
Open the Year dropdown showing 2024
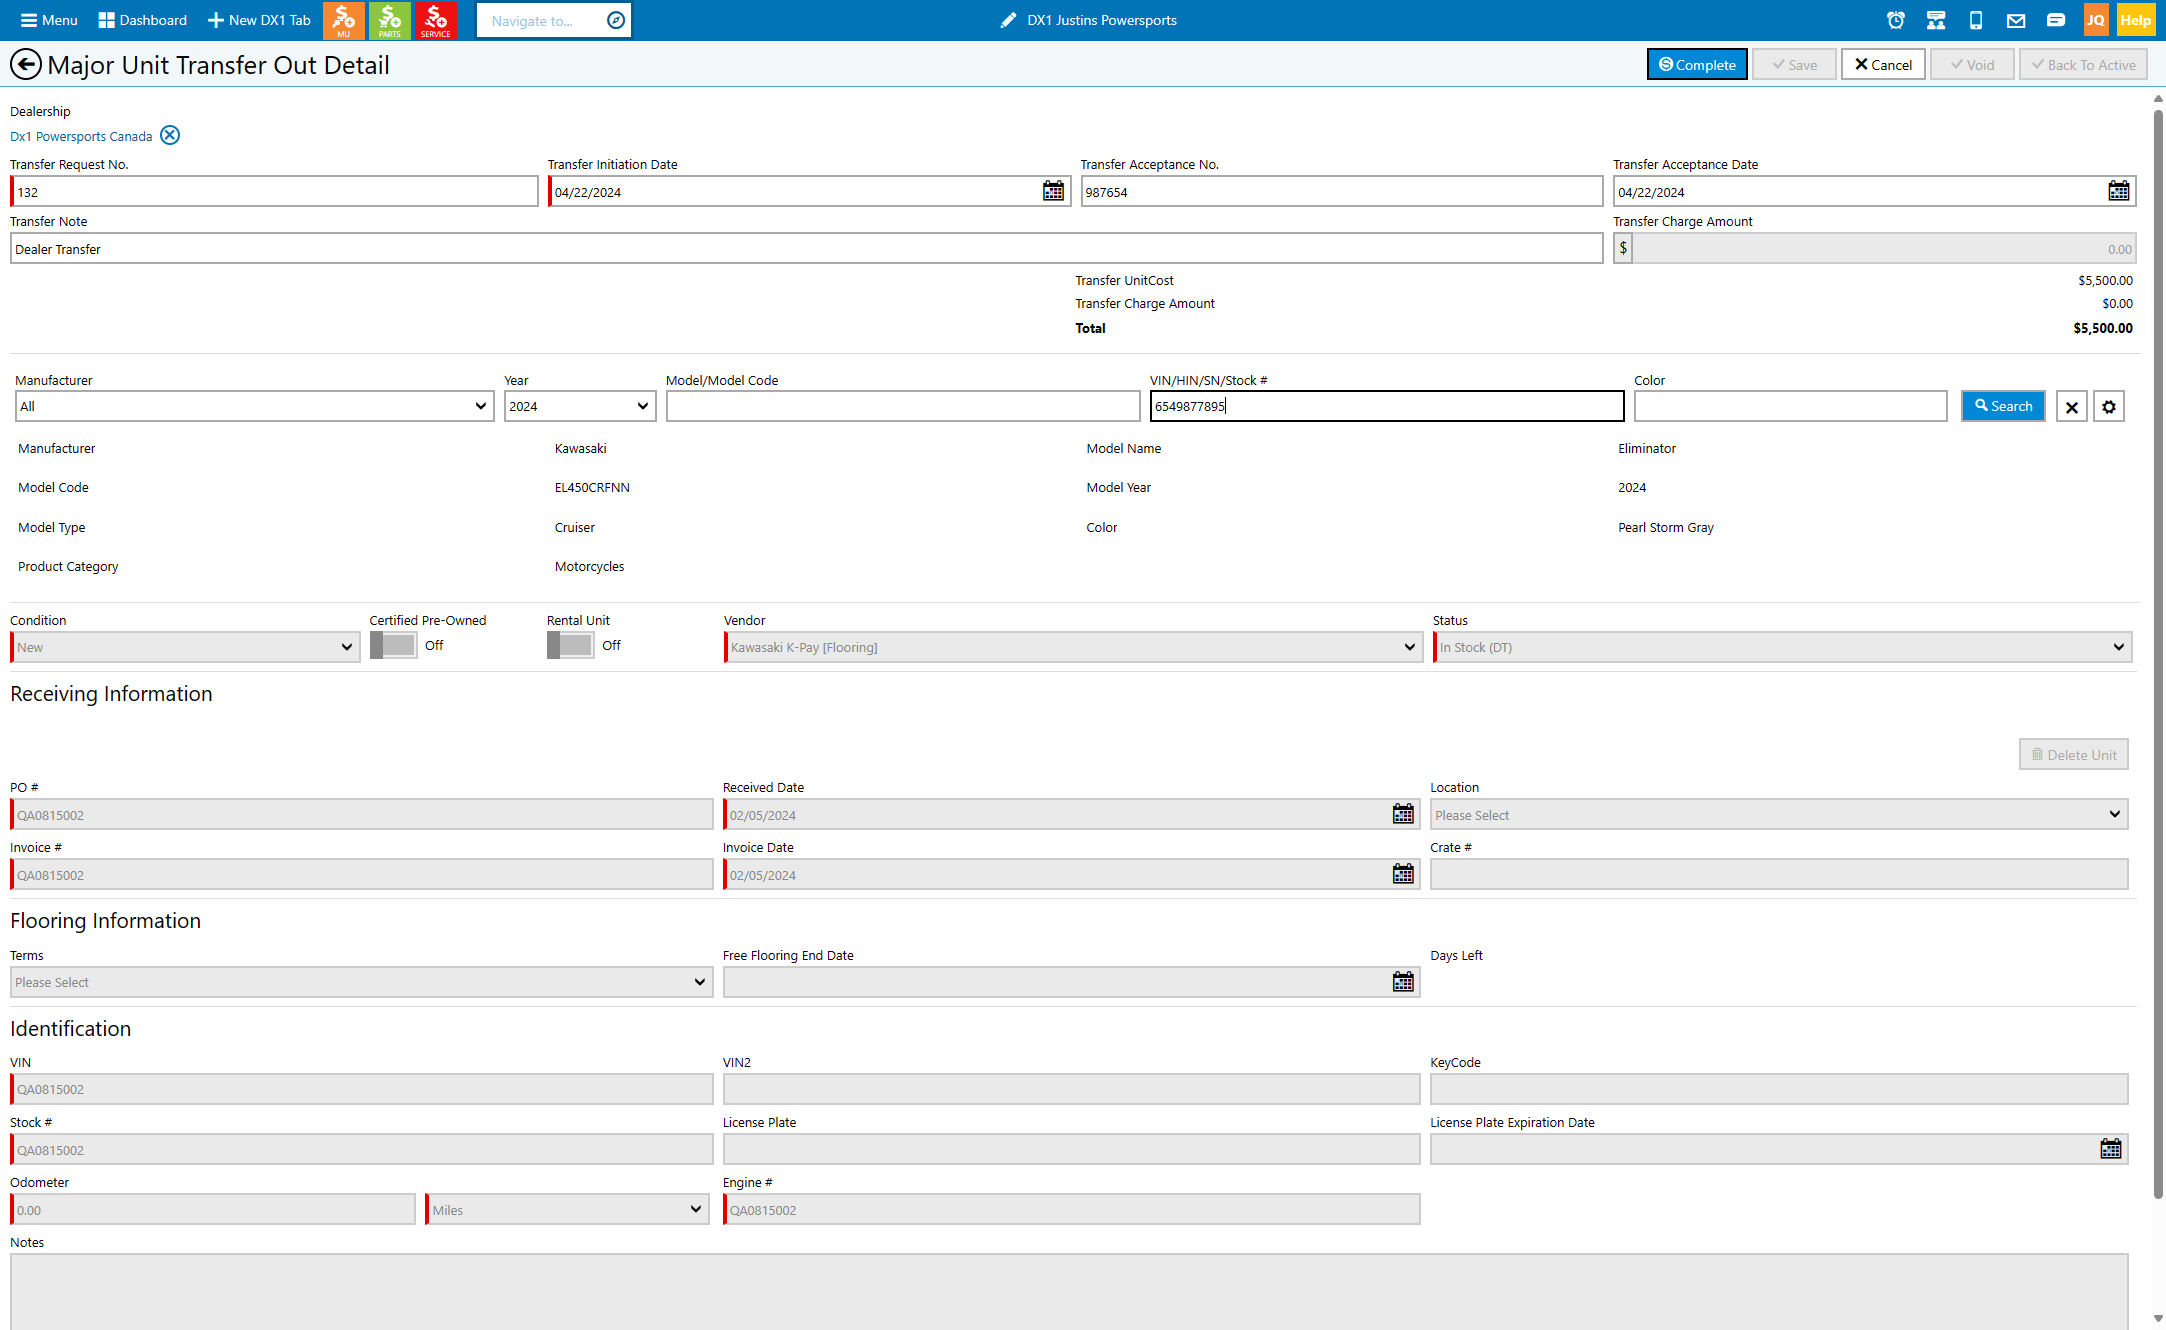click(580, 406)
